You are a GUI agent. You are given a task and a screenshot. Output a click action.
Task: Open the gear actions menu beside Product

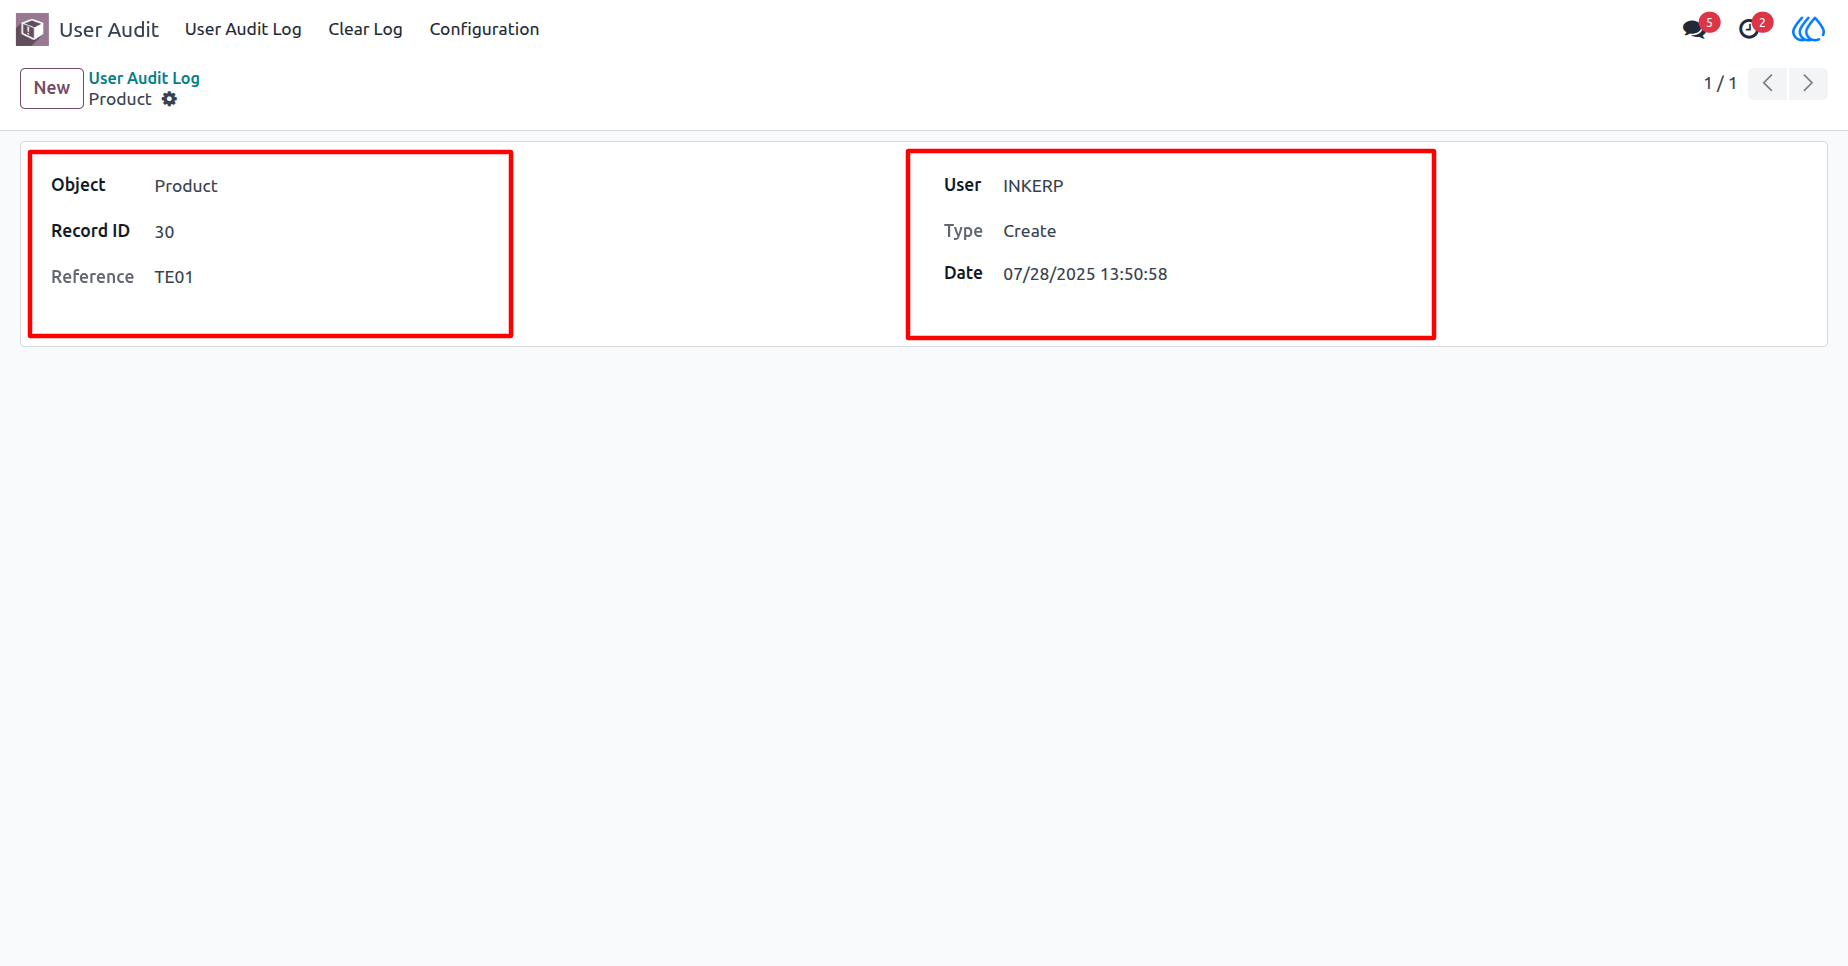click(x=170, y=99)
